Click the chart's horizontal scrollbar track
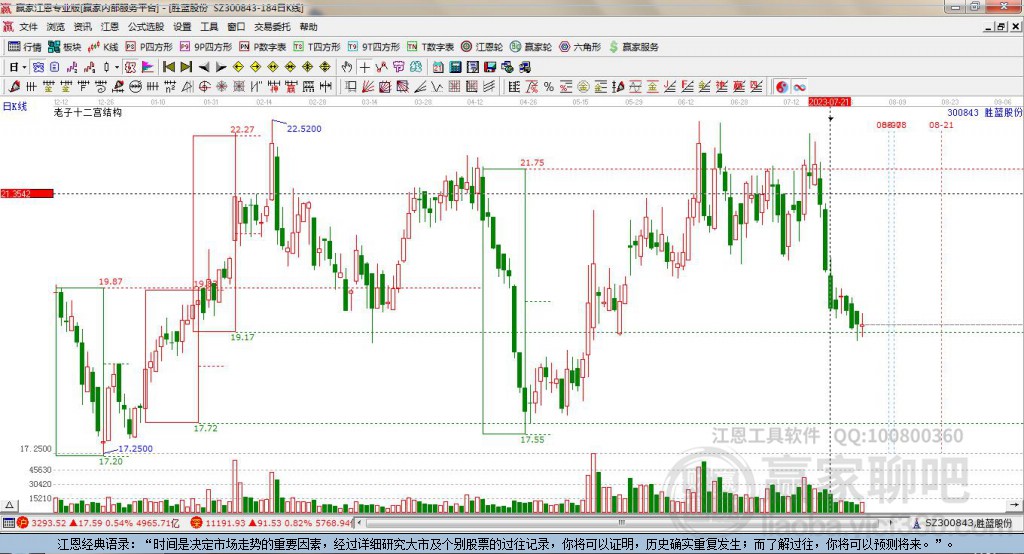The width and height of the screenshot is (1024, 554). [624, 523]
